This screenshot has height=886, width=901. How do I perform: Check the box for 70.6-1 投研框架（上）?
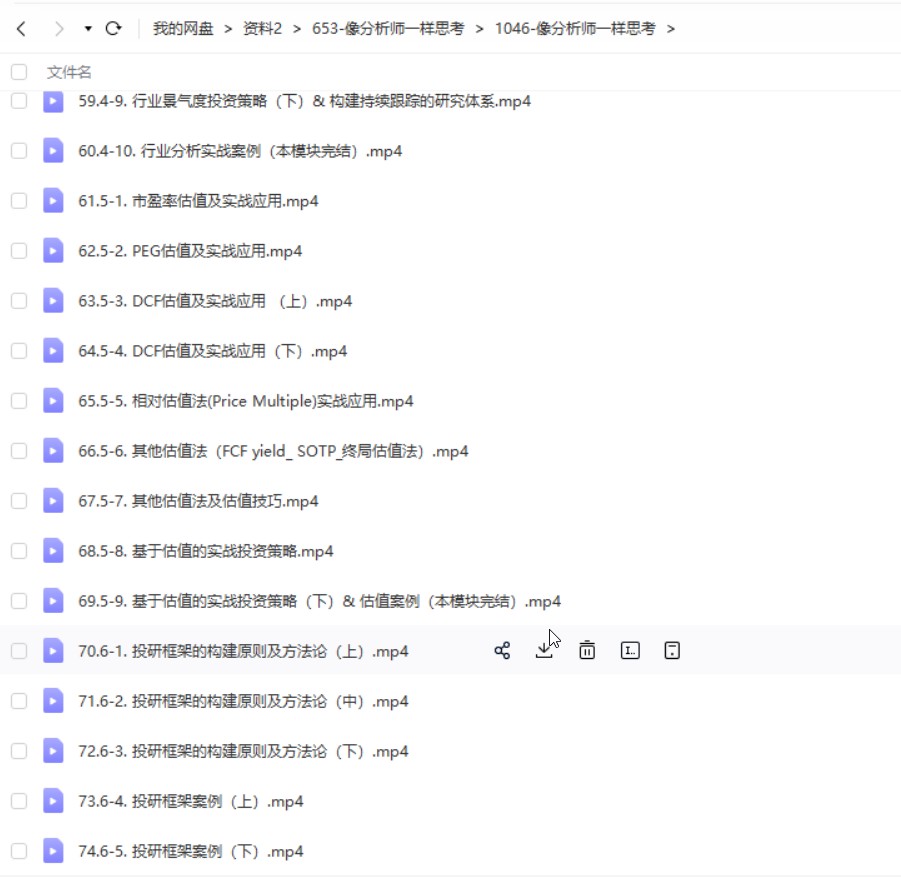point(19,650)
